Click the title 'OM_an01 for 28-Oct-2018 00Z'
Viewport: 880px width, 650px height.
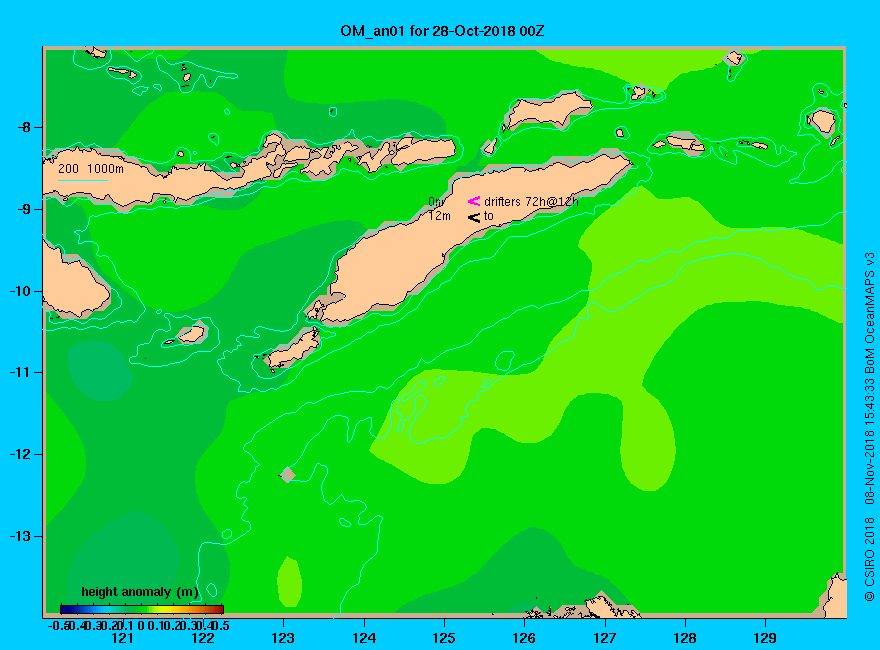(x=442, y=31)
